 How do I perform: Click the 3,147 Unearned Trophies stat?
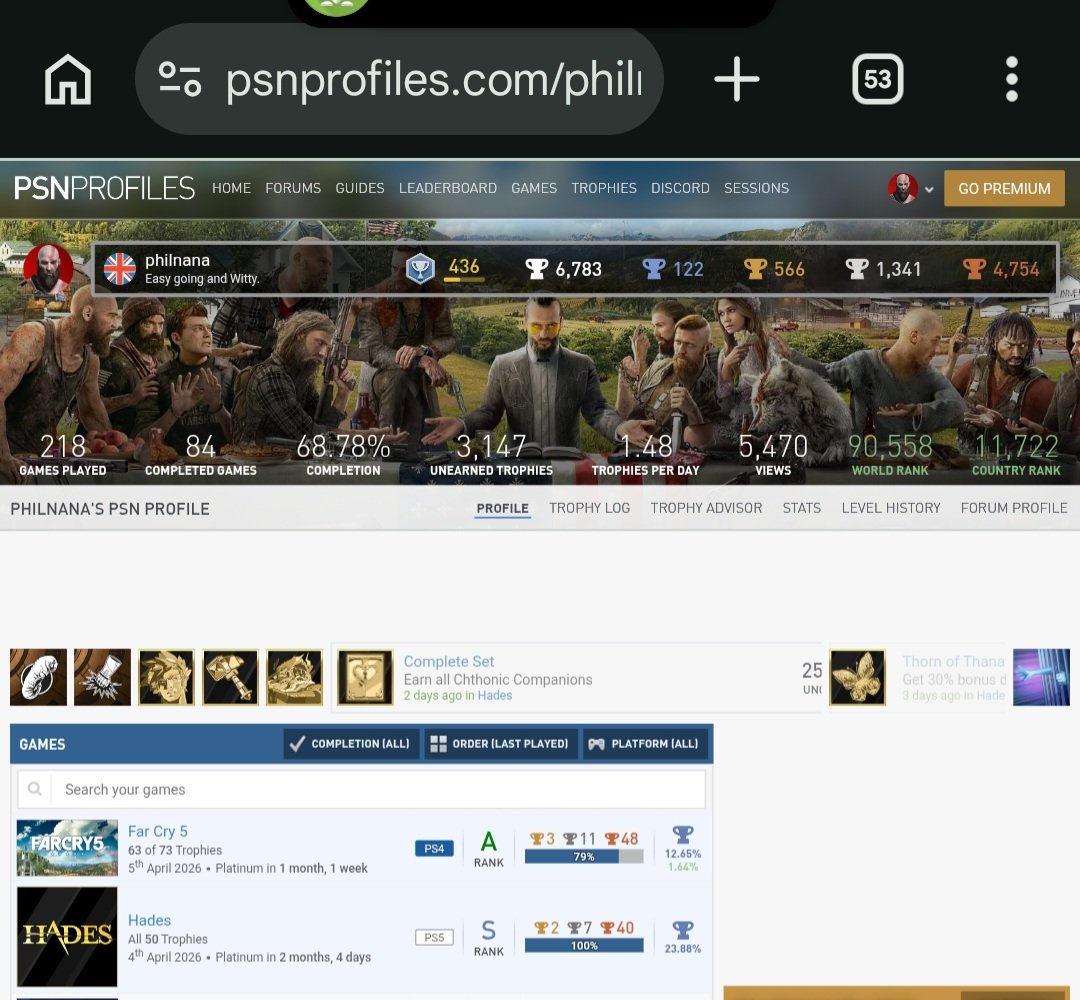point(491,455)
